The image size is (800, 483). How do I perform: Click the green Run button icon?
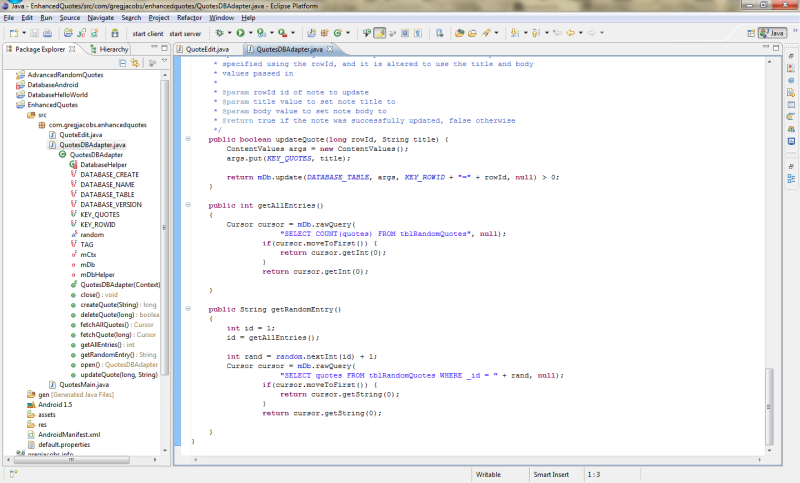[x=240, y=33]
